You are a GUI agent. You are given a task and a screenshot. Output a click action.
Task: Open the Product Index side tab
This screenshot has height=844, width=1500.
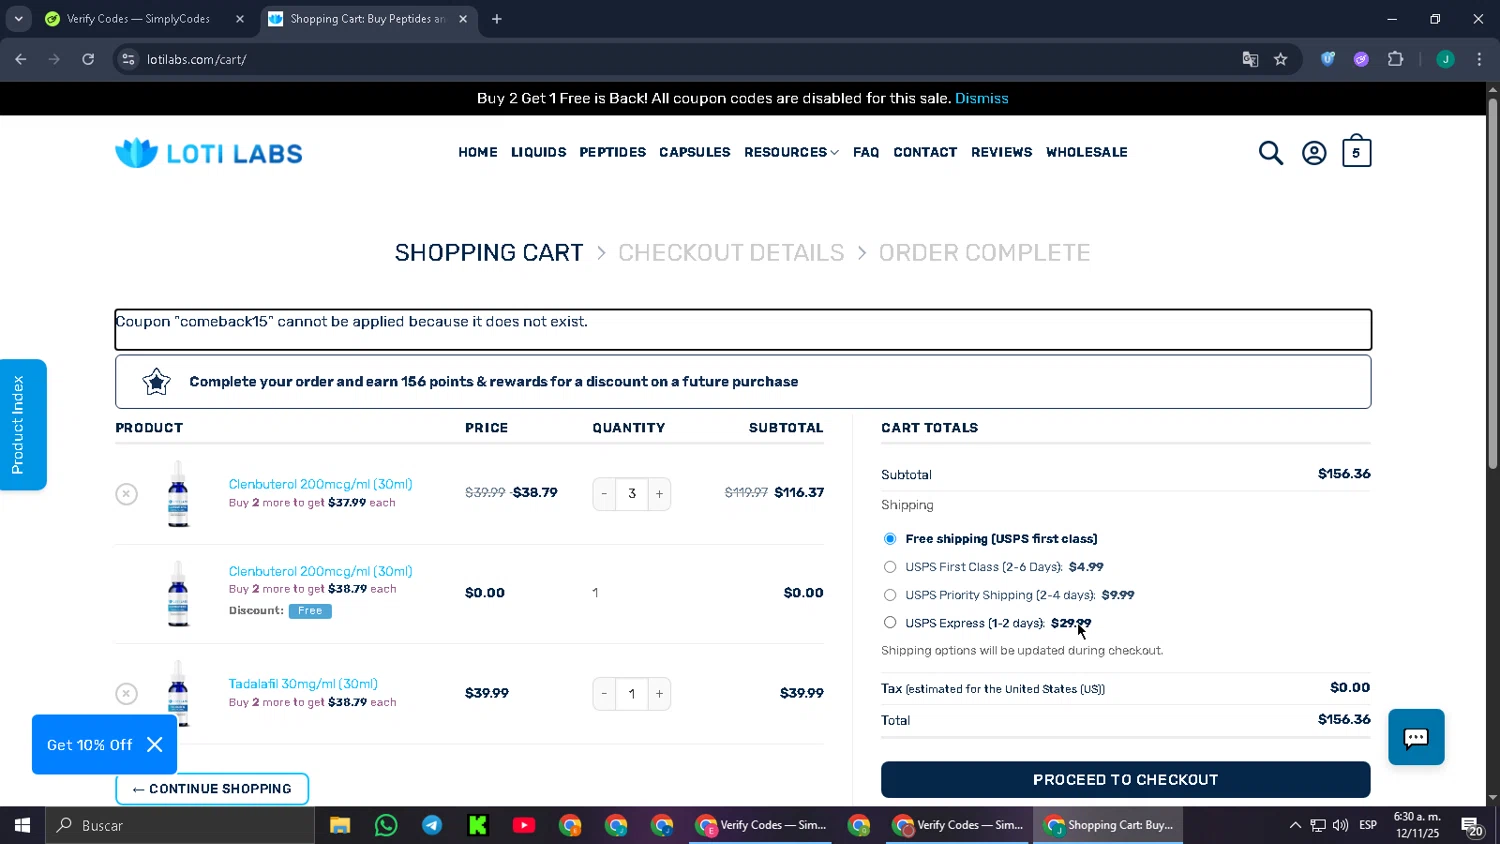pyautogui.click(x=23, y=425)
